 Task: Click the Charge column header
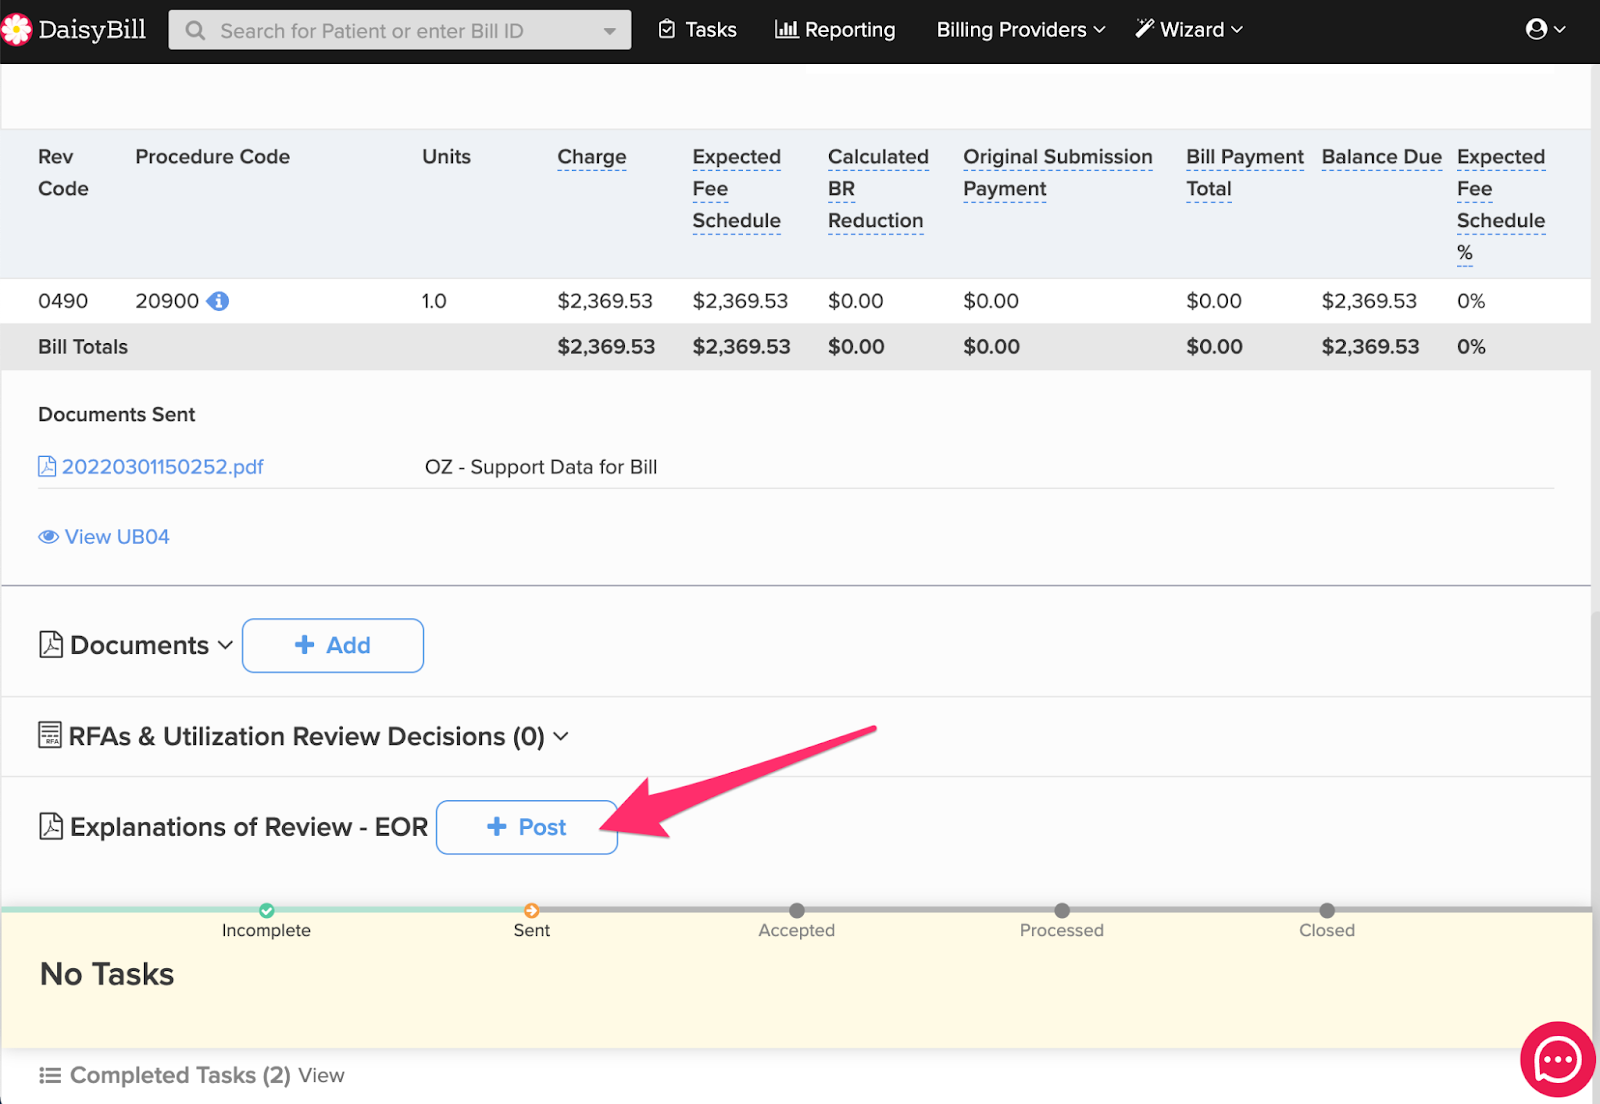[592, 157]
